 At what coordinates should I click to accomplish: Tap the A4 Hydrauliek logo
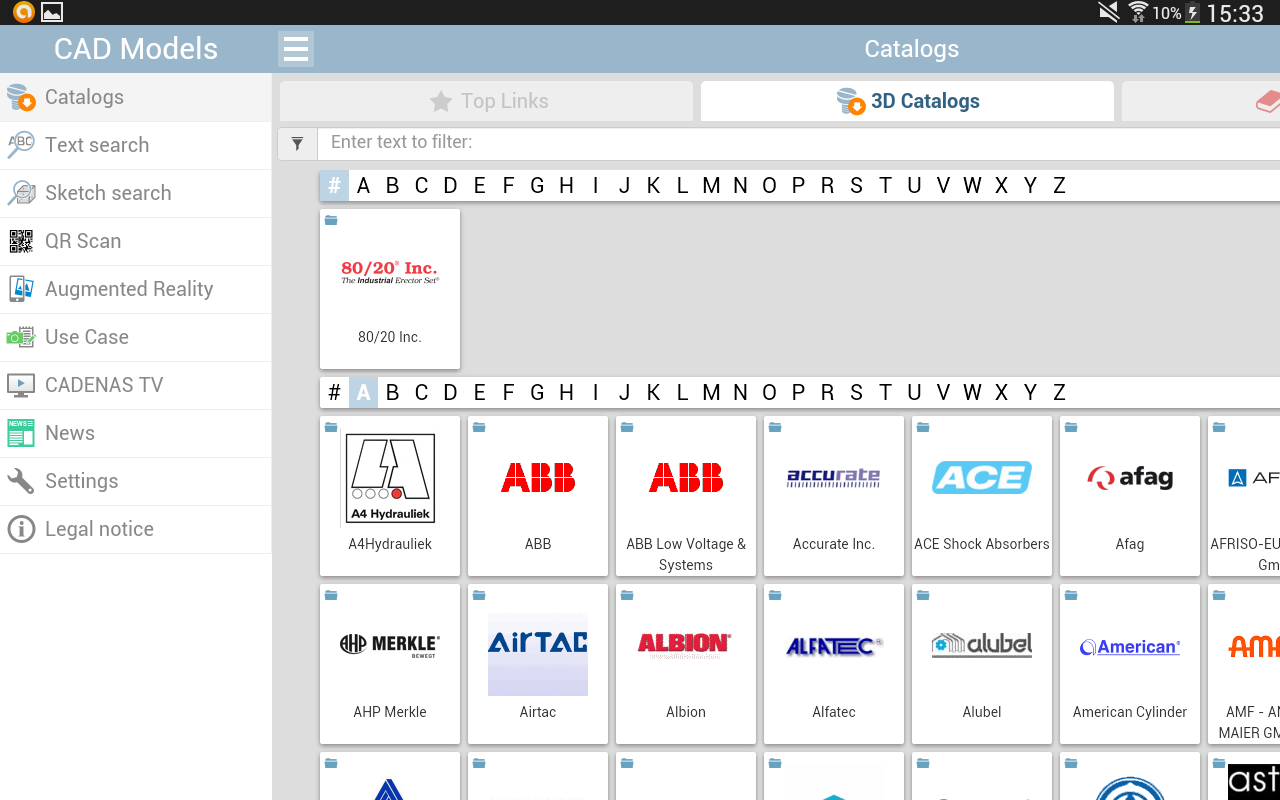[390, 478]
